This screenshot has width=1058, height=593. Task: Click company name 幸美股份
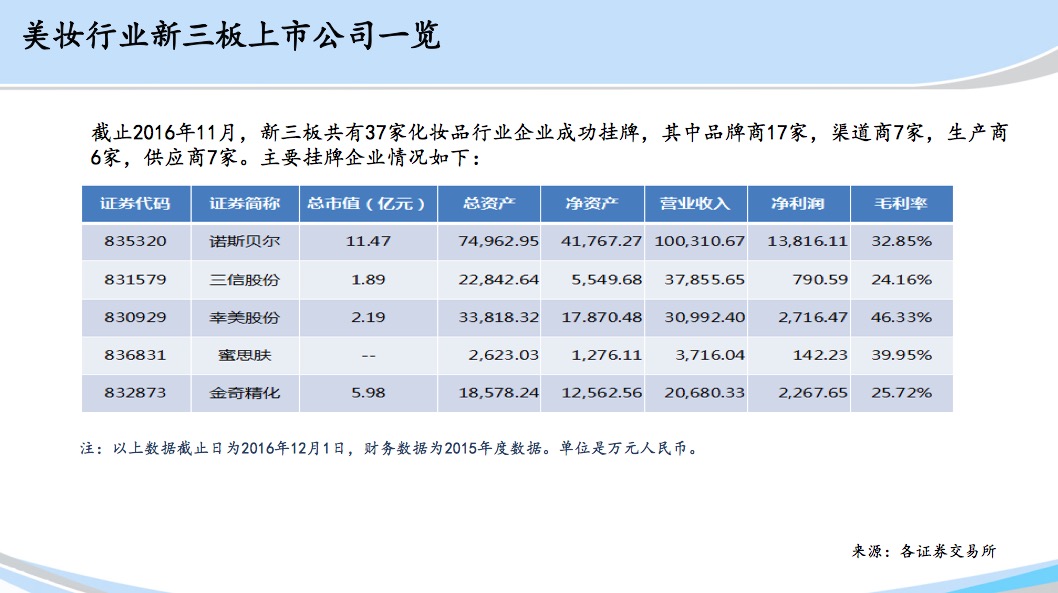(x=244, y=317)
